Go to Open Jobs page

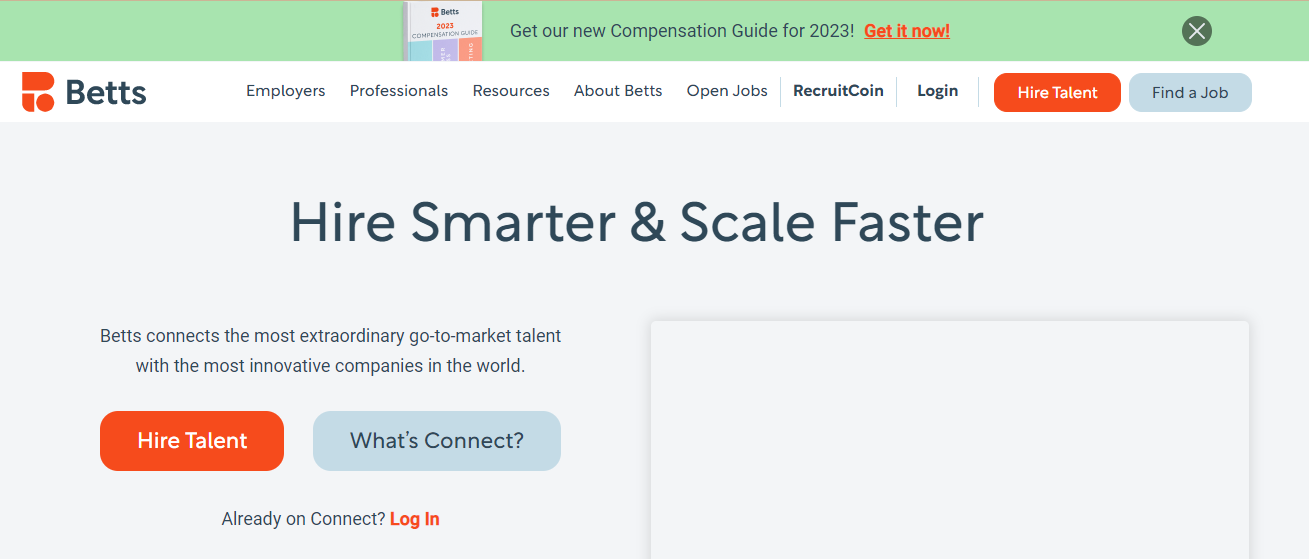[x=727, y=91]
